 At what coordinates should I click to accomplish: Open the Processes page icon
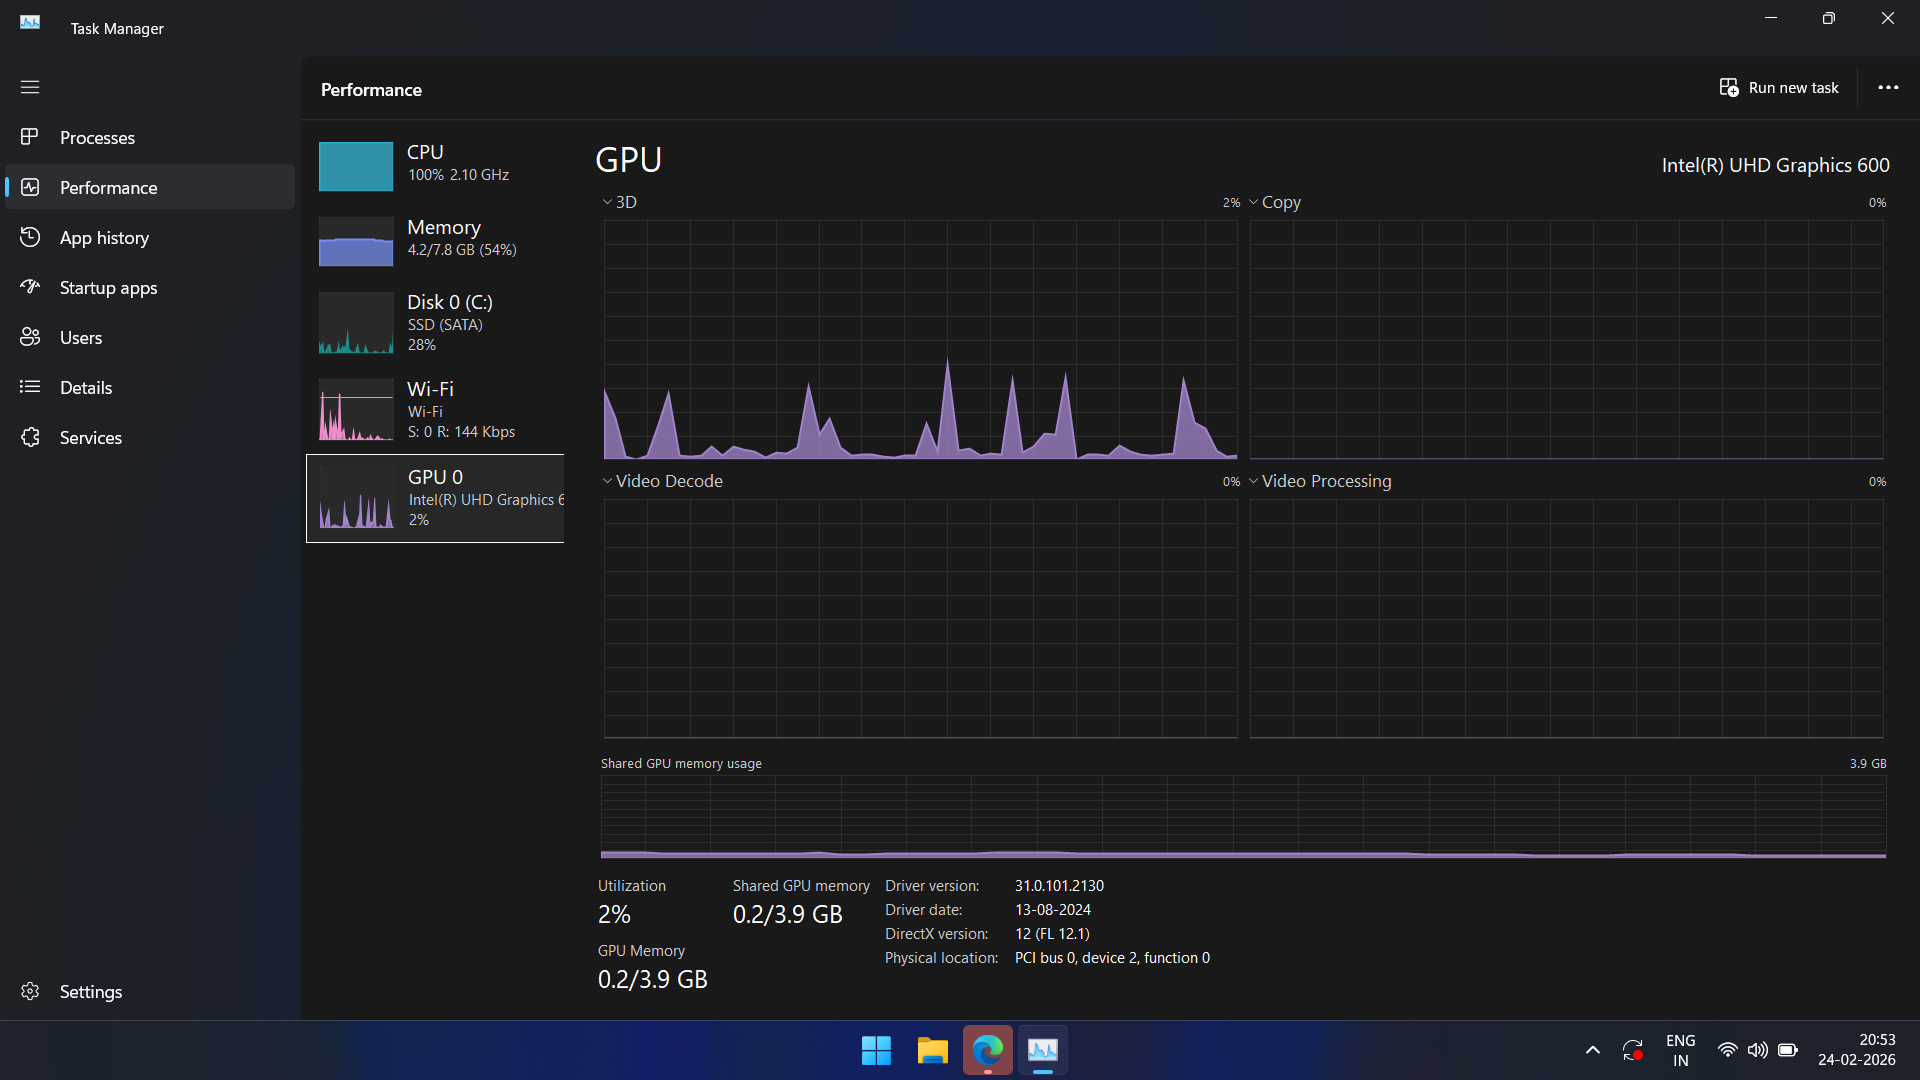(30, 137)
